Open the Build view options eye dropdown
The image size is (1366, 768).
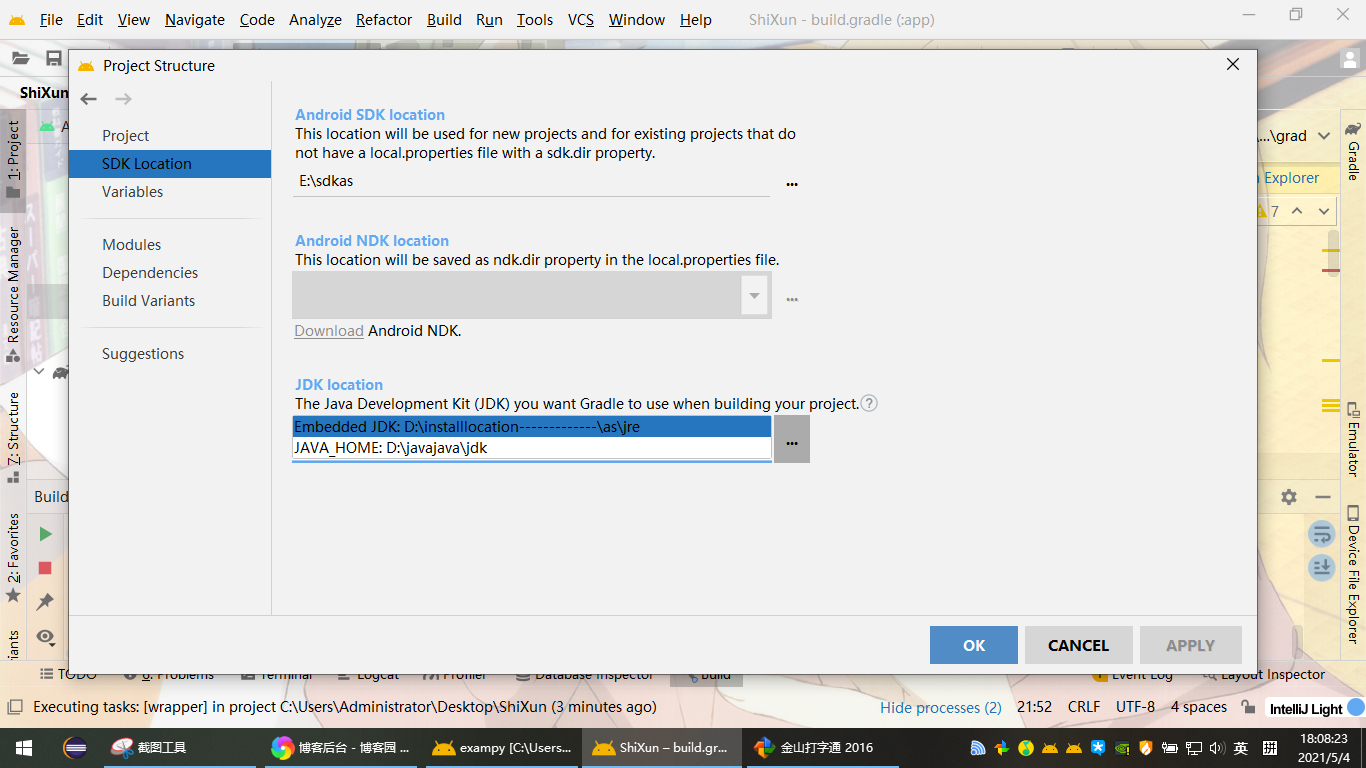tap(45, 636)
